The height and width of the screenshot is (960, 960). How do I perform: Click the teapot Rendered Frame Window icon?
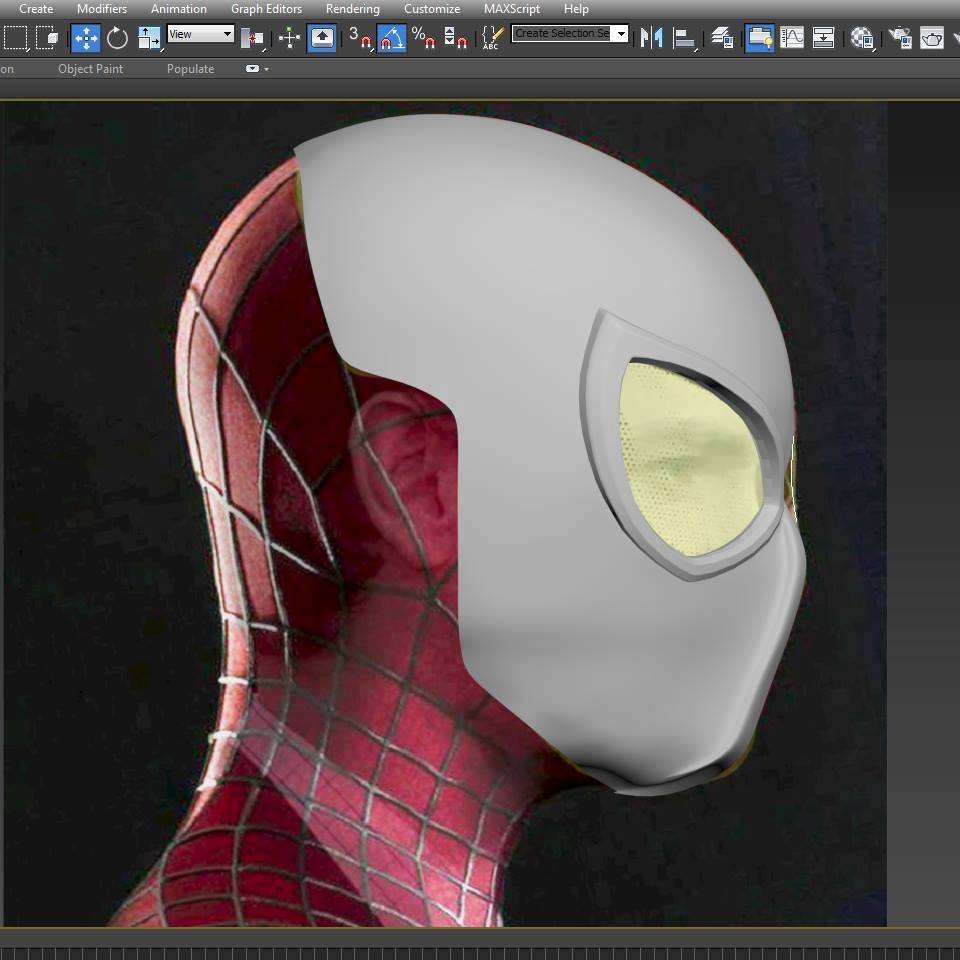pyautogui.click(x=932, y=38)
